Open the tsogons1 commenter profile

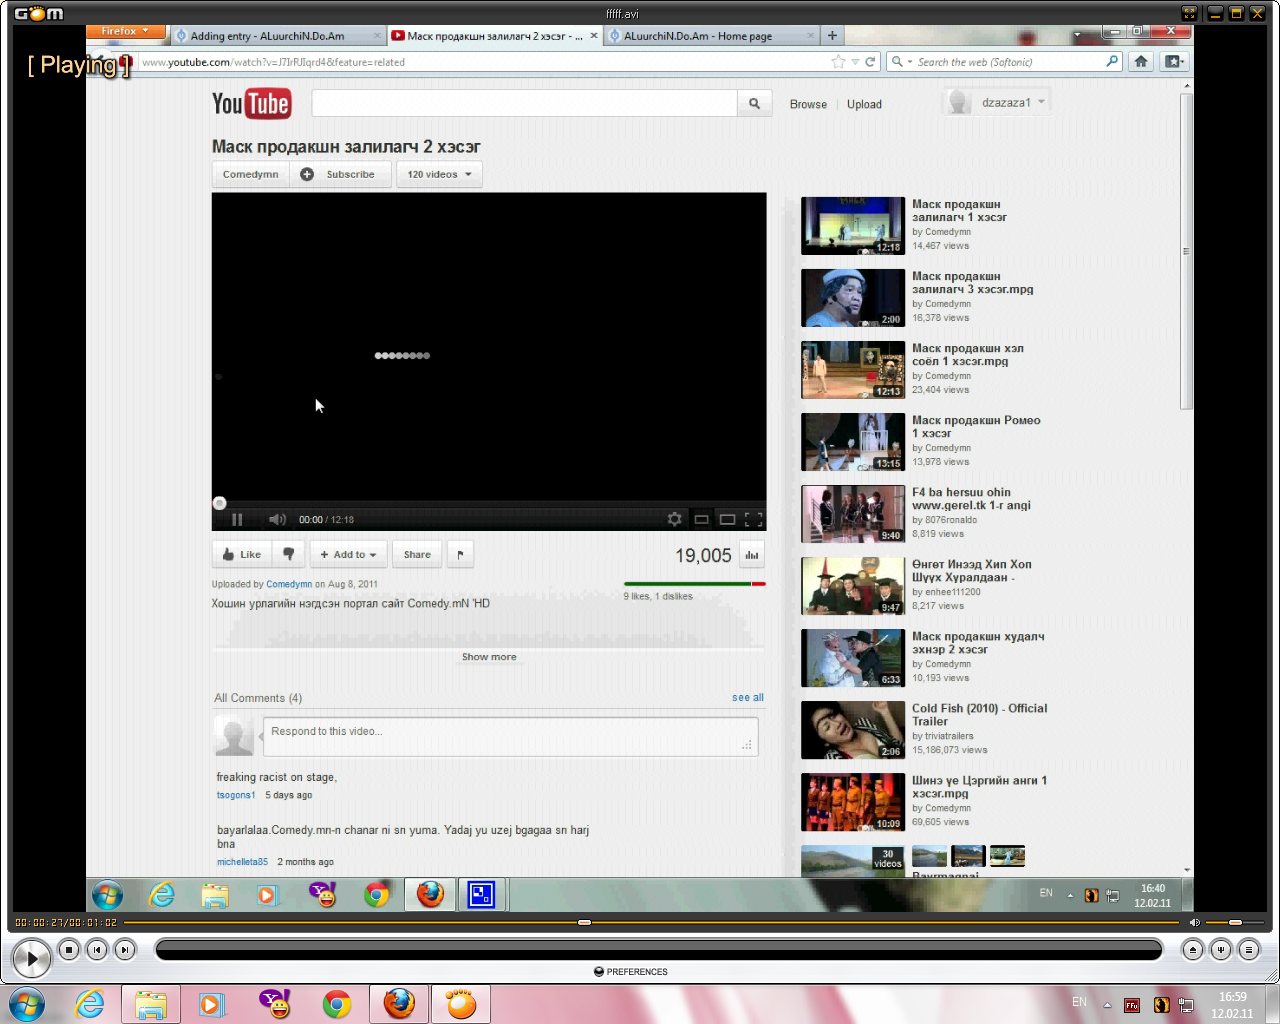coord(236,795)
